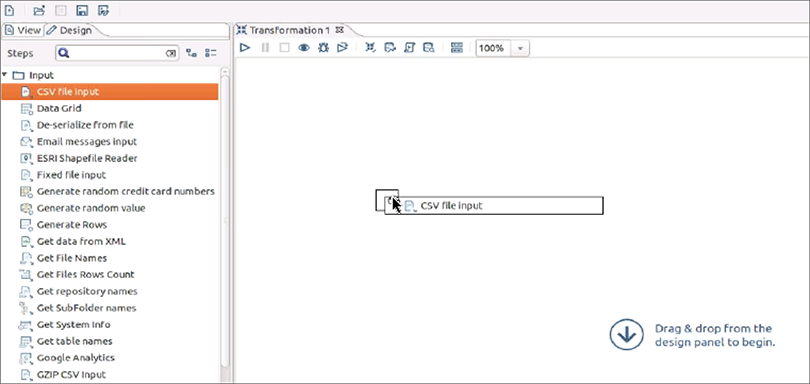
Task: Select the Generate Rows step
Action: pyautogui.click(x=72, y=225)
